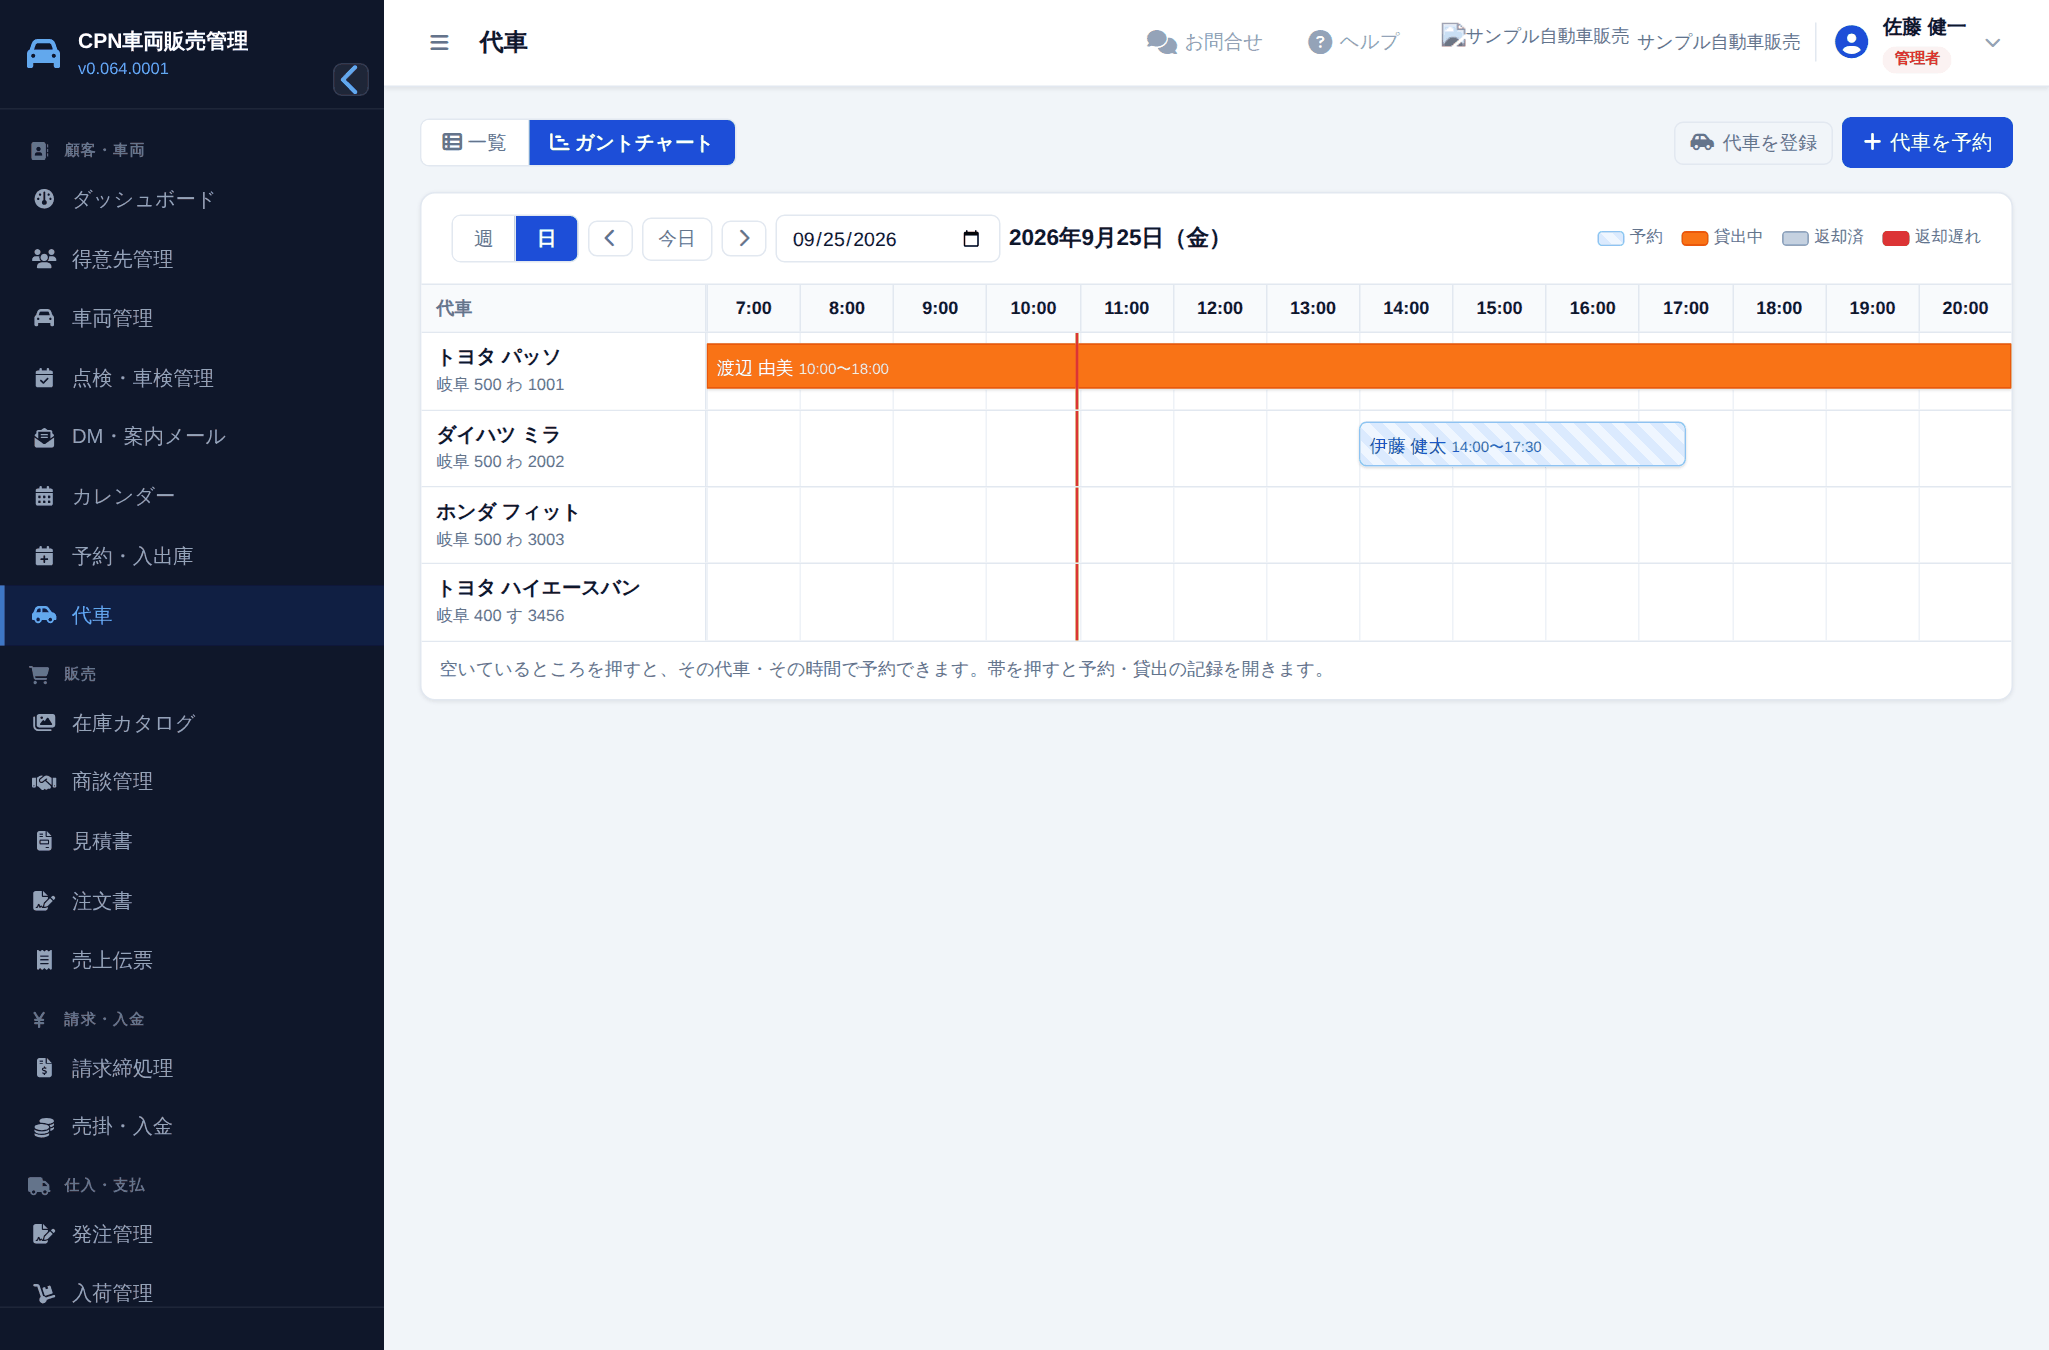The width and height of the screenshot is (2049, 1350).
Task: Open 伊藤 健太 14:00〜17:30 reservation bar
Action: point(1522,445)
